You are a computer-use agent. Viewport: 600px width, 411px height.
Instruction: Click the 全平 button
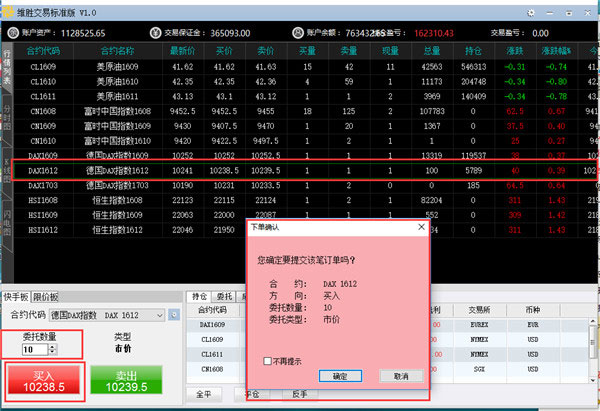point(204,394)
